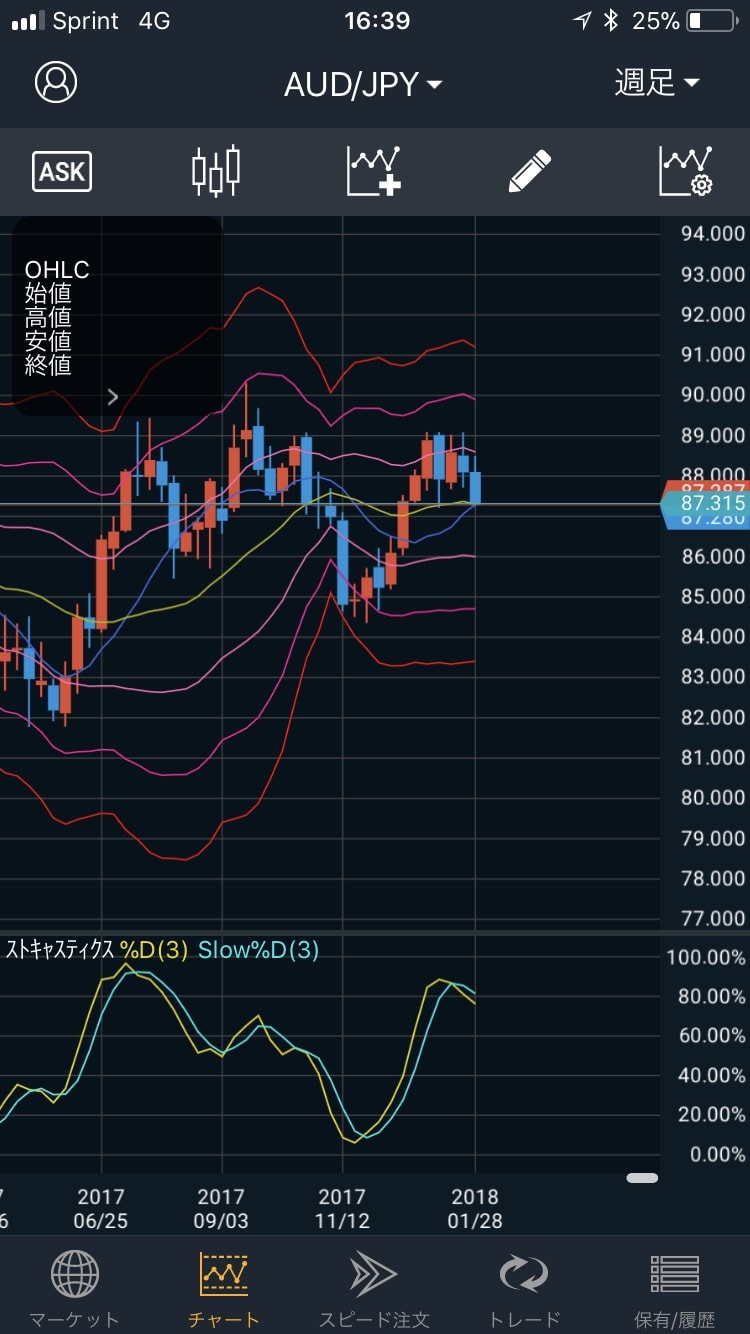Tap the 始値 open price label
The width and height of the screenshot is (750, 1334).
click(48, 294)
